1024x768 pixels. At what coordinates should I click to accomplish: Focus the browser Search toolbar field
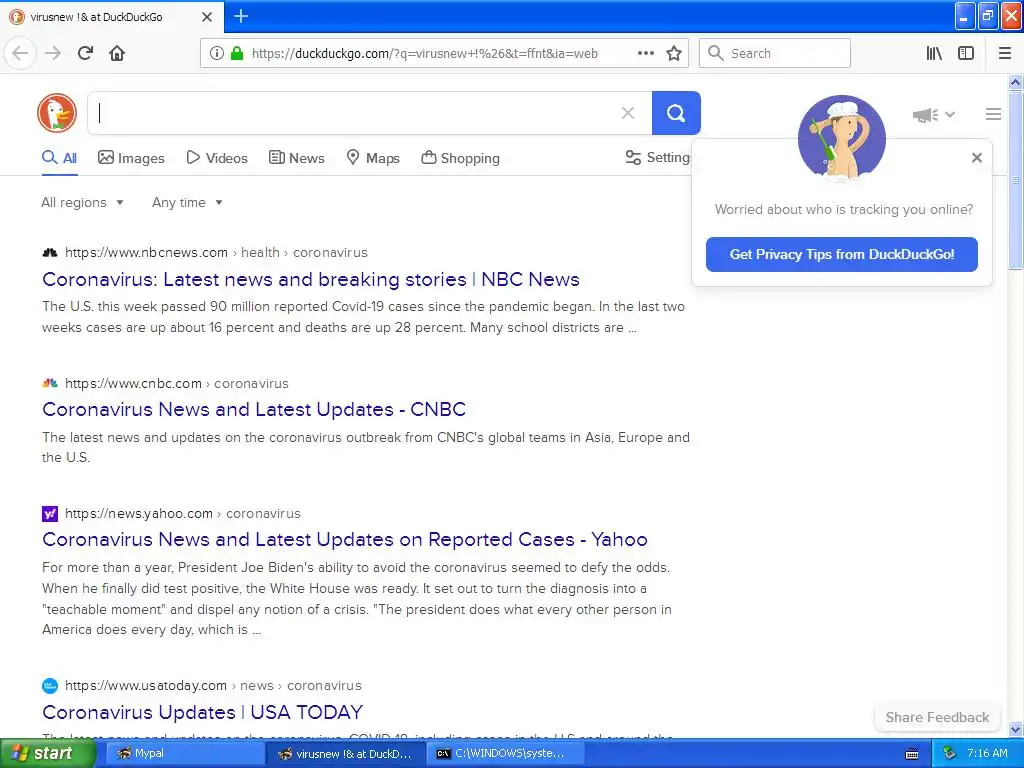click(775, 53)
